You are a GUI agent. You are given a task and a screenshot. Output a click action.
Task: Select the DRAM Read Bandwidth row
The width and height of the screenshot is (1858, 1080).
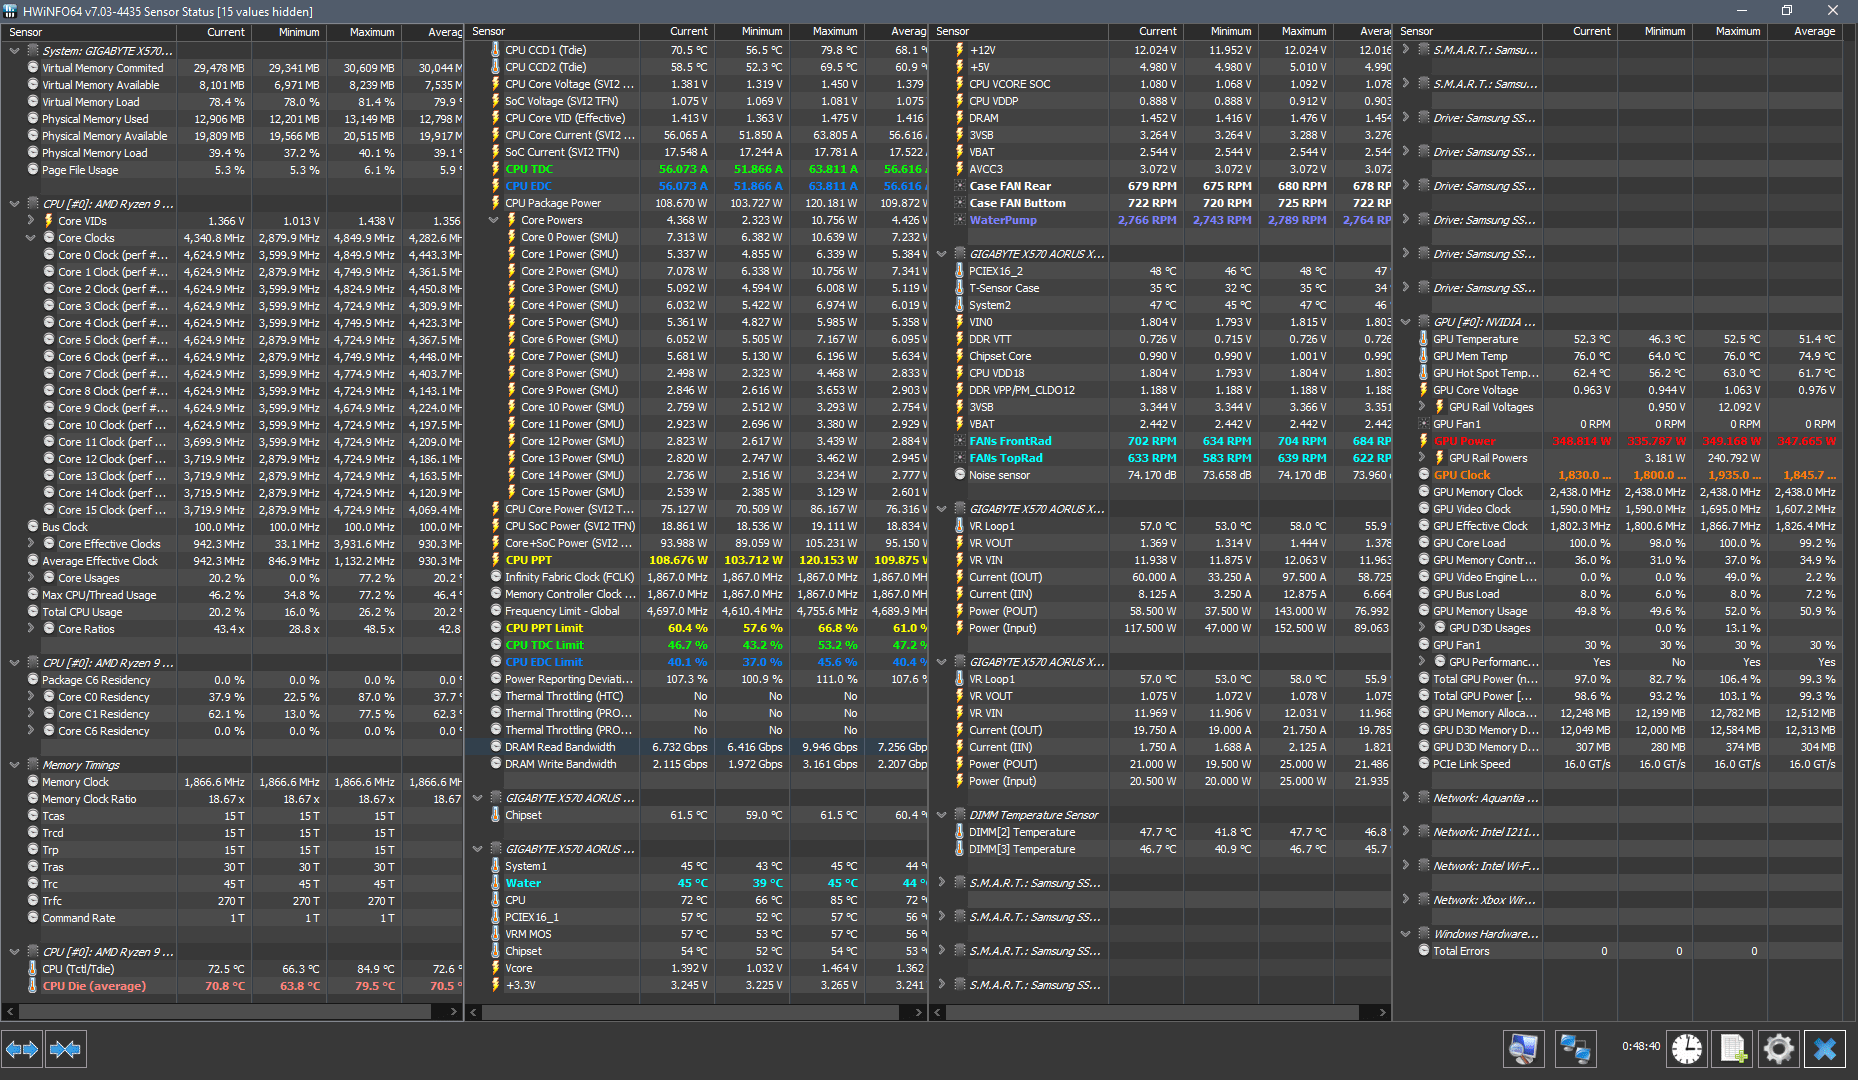(x=696, y=747)
